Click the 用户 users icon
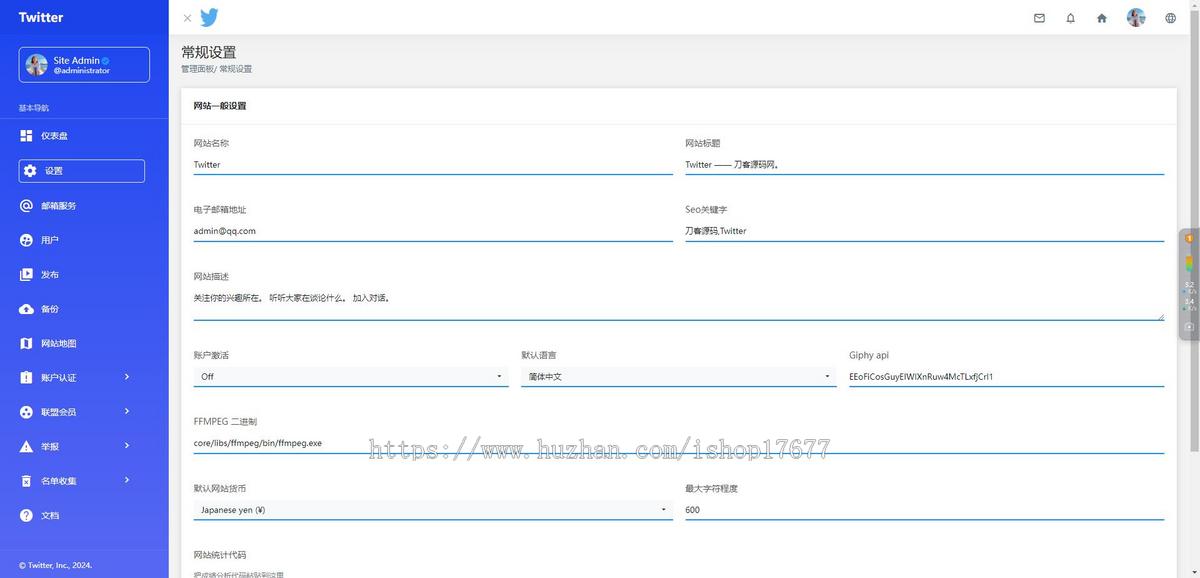 (x=27, y=240)
